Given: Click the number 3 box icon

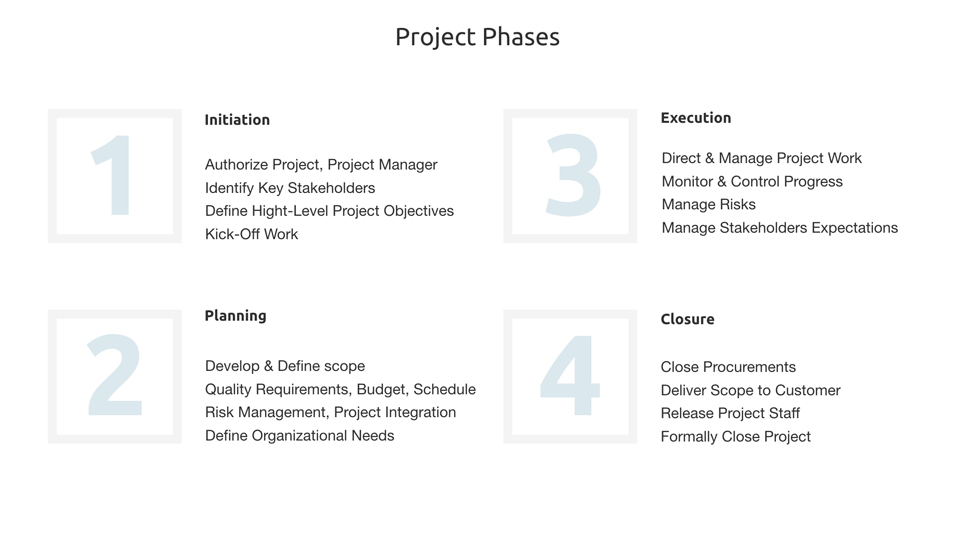Looking at the screenshot, I should tap(570, 176).
